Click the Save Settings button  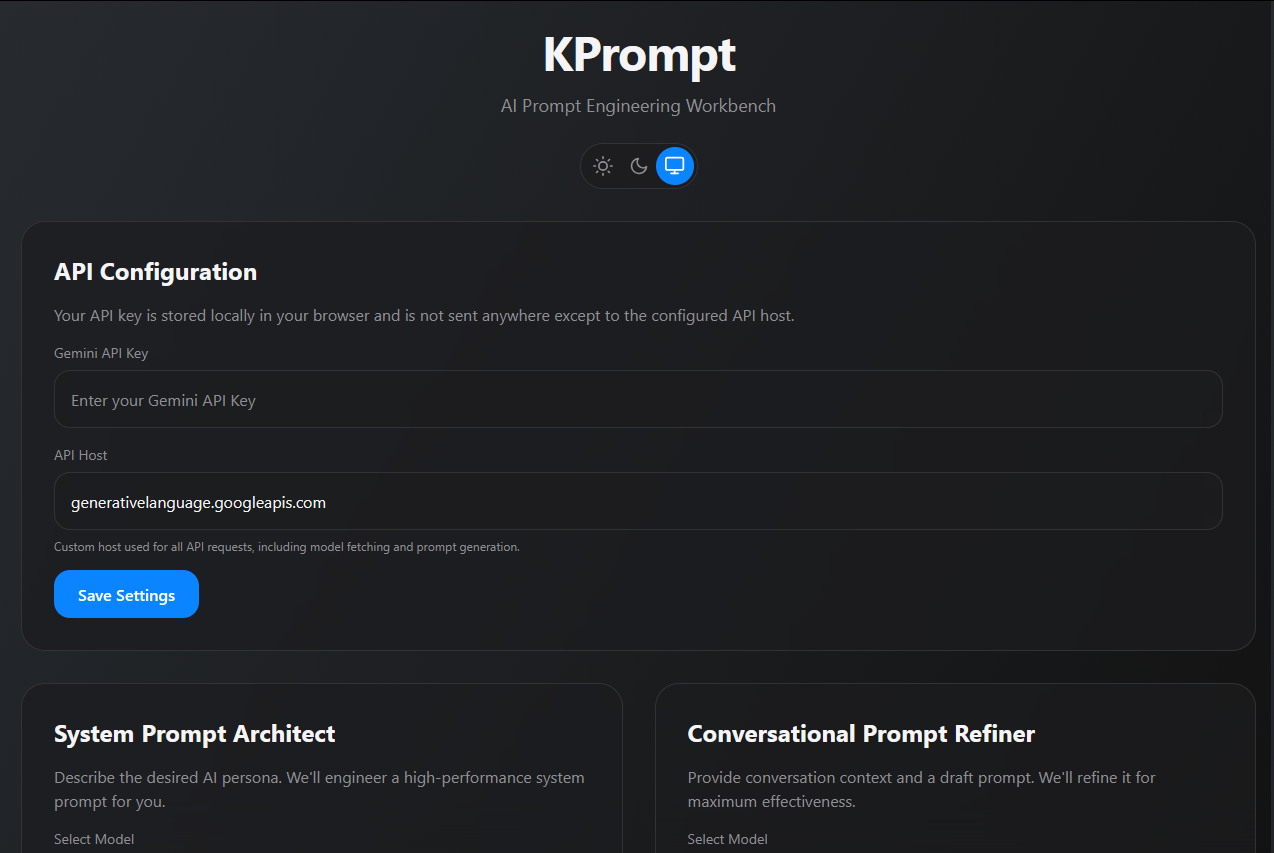[126, 594]
